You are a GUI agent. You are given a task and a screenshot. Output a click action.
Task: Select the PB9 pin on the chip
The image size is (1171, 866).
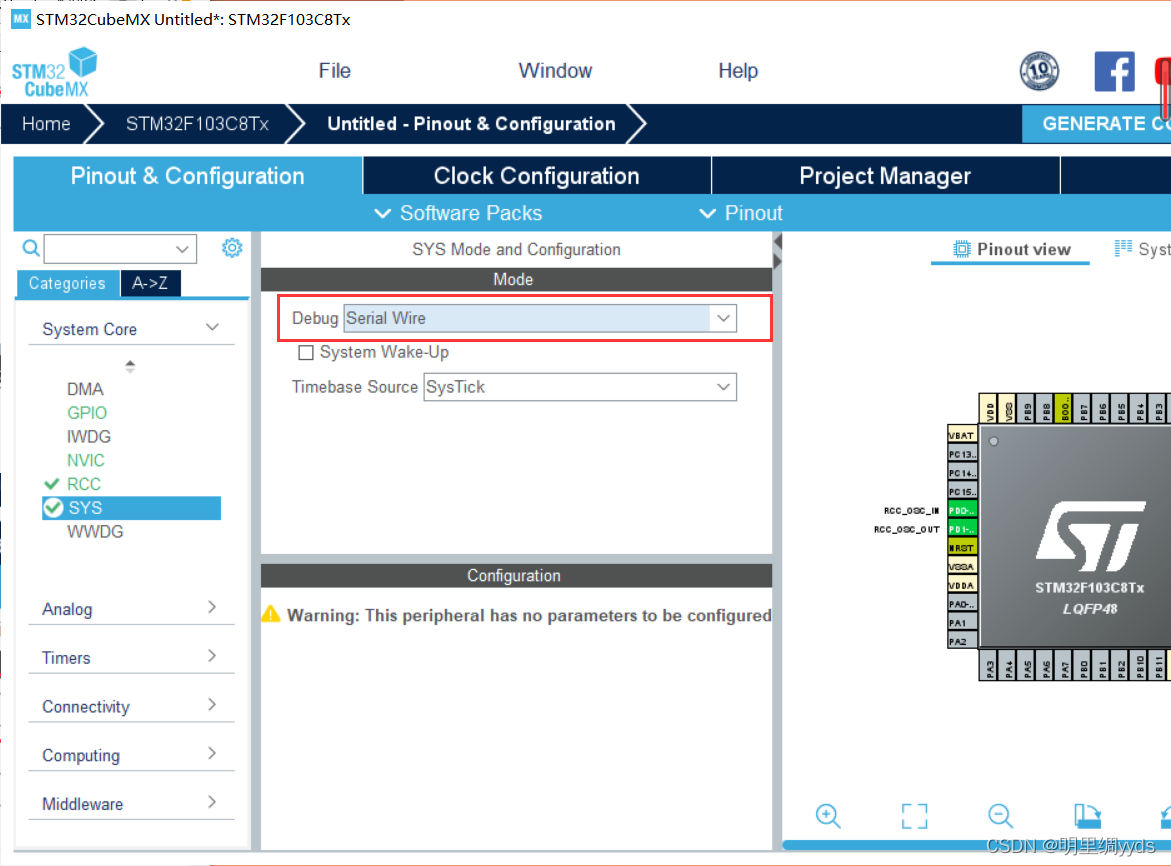(x=1027, y=409)
